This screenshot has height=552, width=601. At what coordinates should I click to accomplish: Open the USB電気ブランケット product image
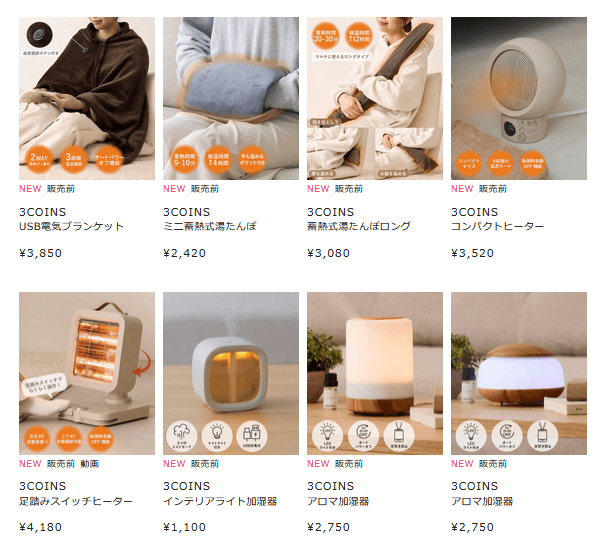coord(87,98)
